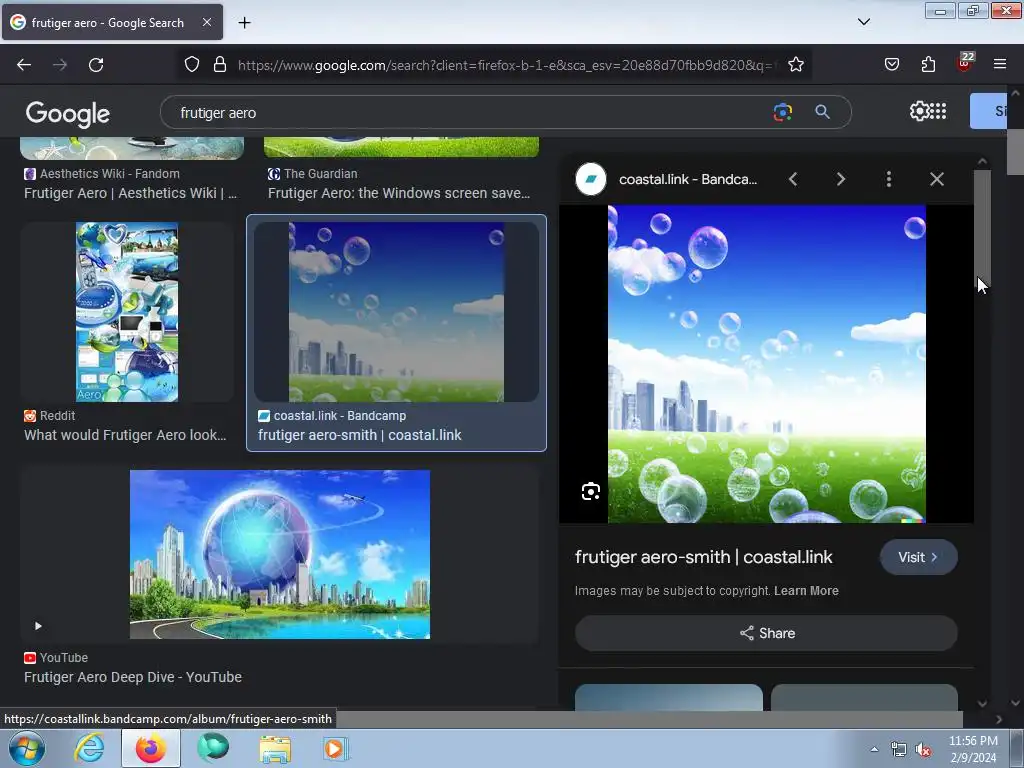
Task: Open the Windows Start menu
Action: (x=26, y=748)
